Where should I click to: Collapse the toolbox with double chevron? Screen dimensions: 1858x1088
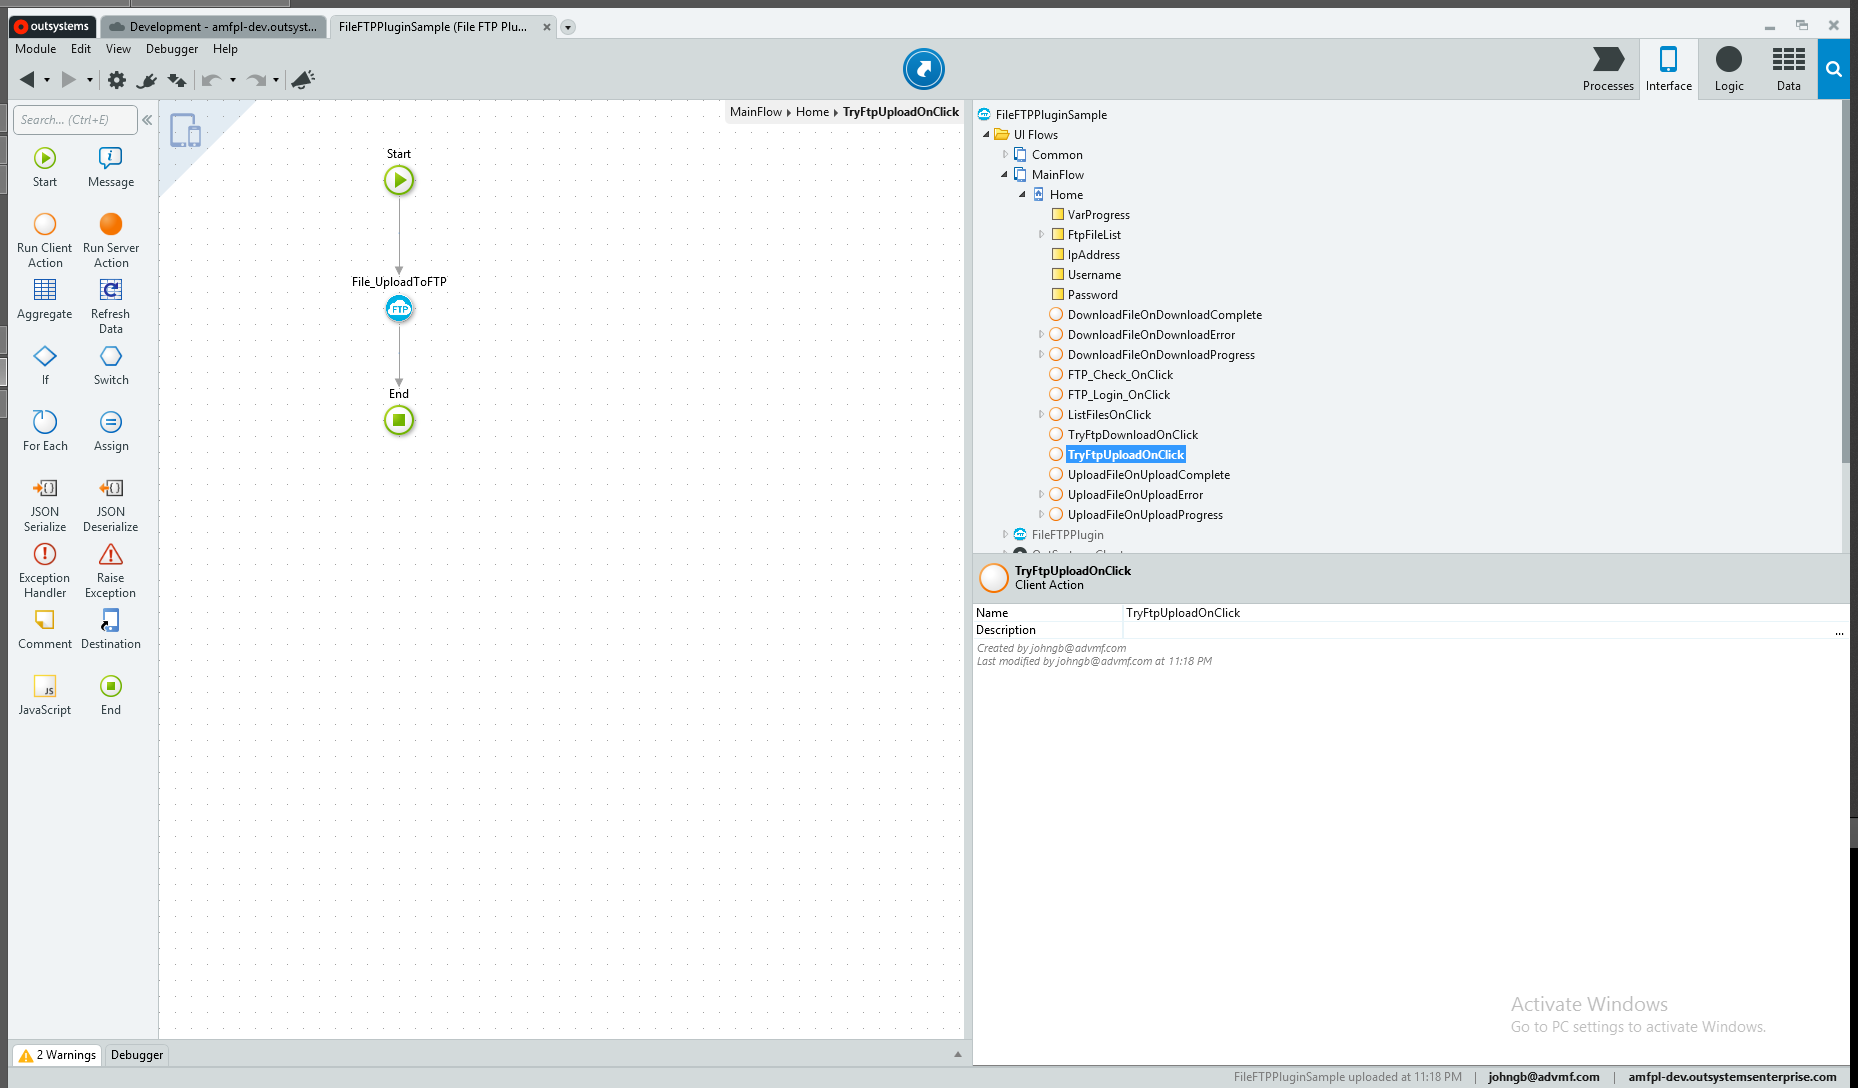[x=147, y=120]
